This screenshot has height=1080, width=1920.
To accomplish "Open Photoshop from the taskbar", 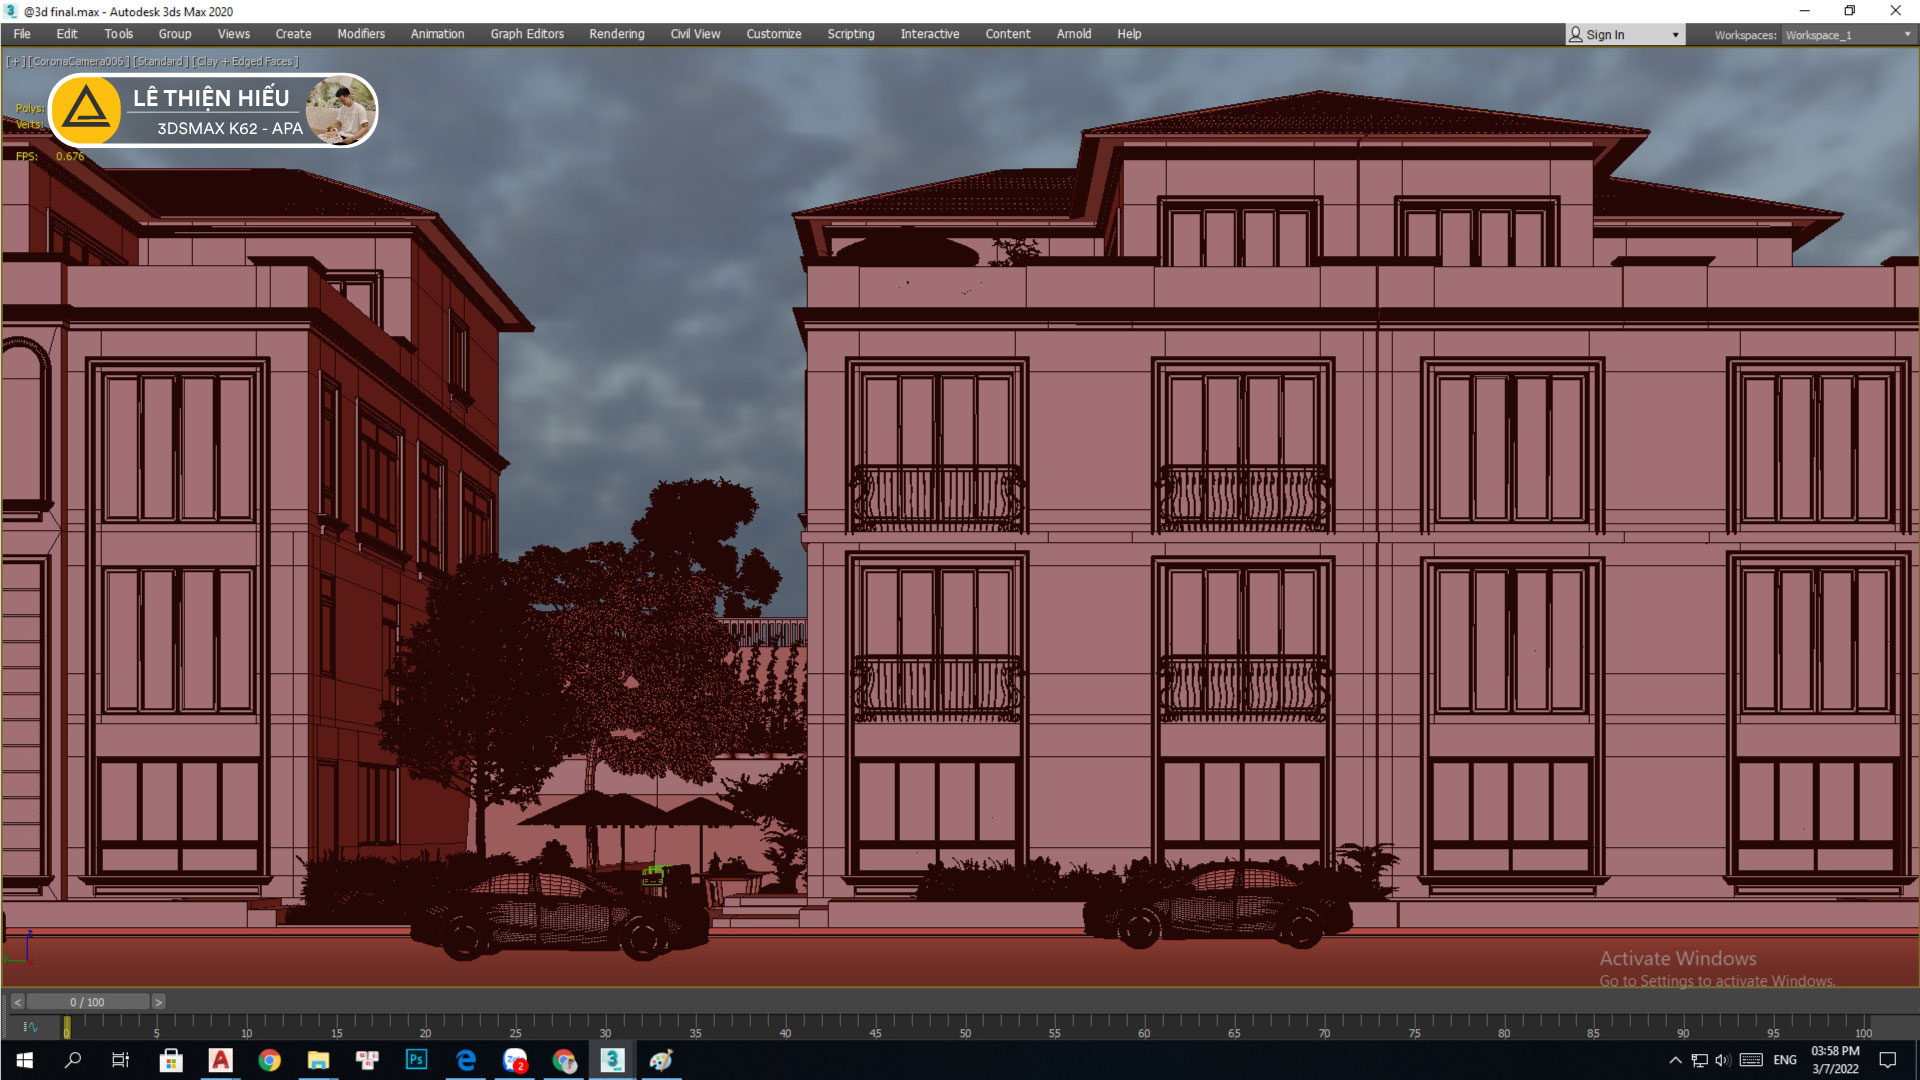I will [x=416, y=1060].
